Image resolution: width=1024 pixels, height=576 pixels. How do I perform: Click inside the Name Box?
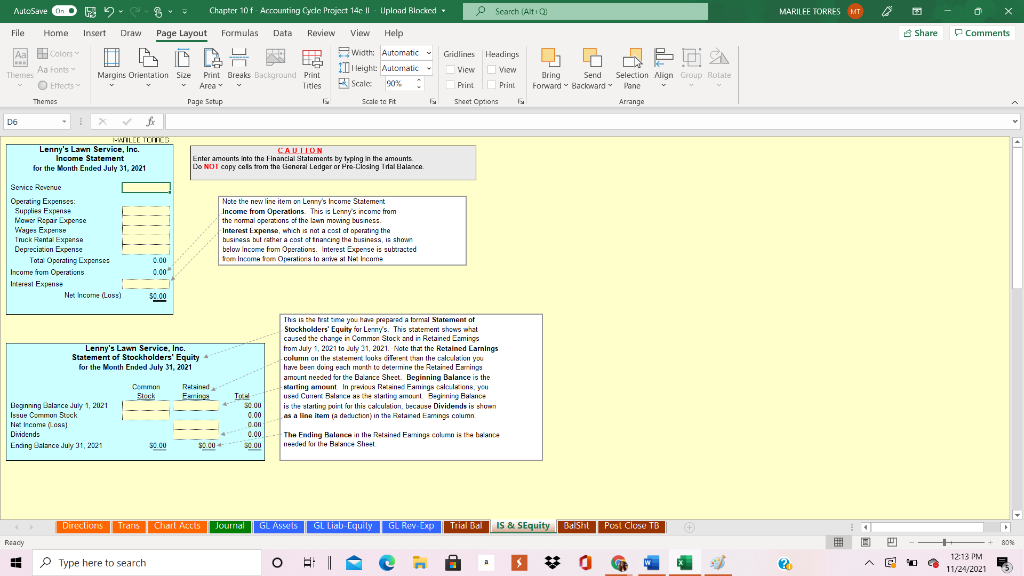tap(30, 119)
